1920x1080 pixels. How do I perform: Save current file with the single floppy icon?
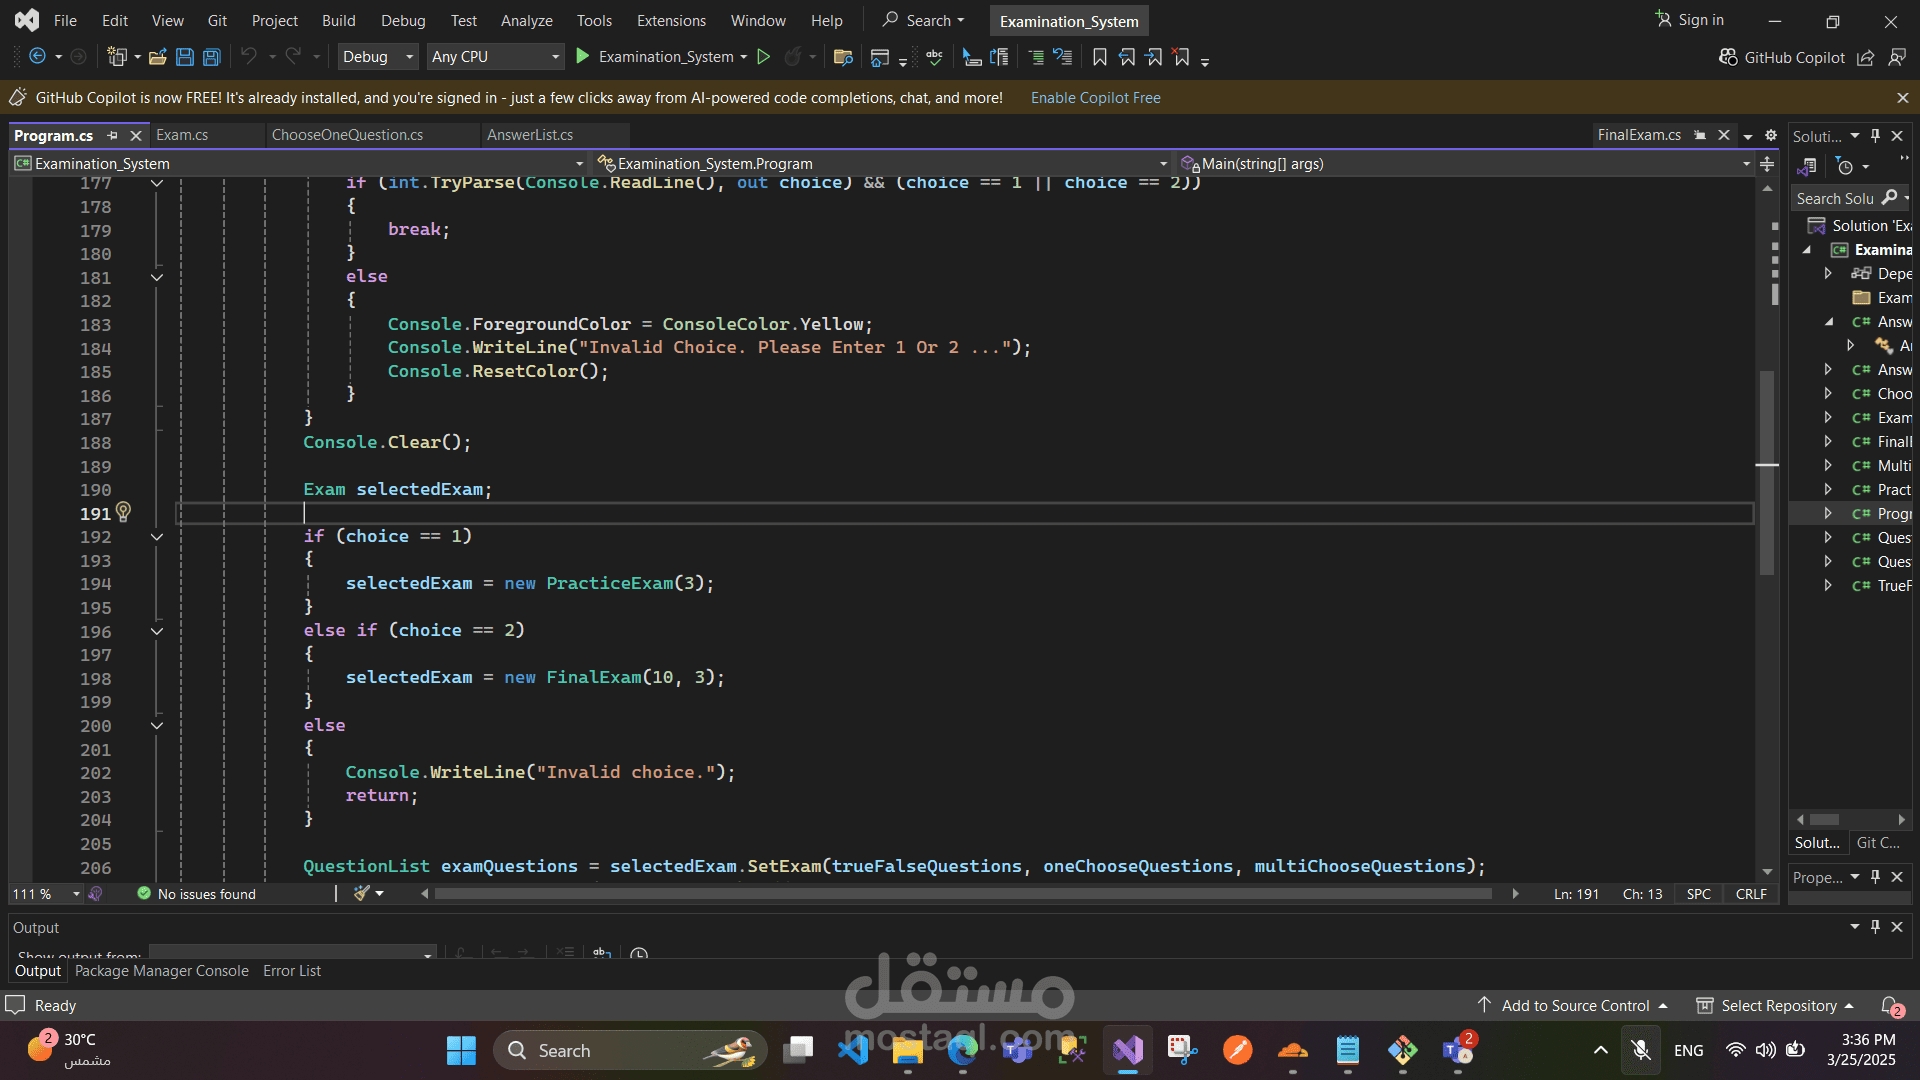(x=185, y=57)
